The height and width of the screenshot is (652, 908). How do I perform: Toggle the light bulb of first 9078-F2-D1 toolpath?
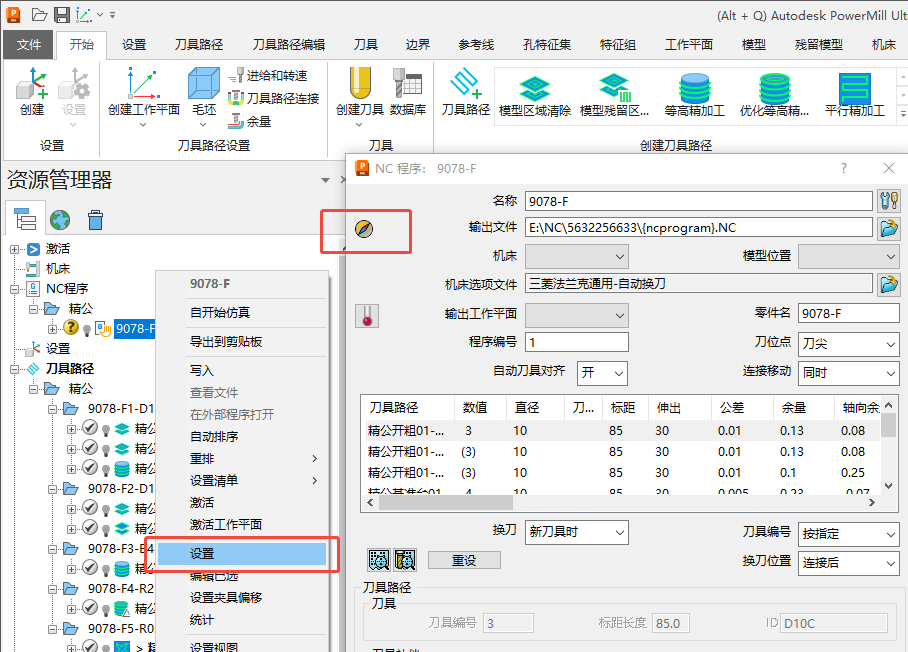coord(106,508)
